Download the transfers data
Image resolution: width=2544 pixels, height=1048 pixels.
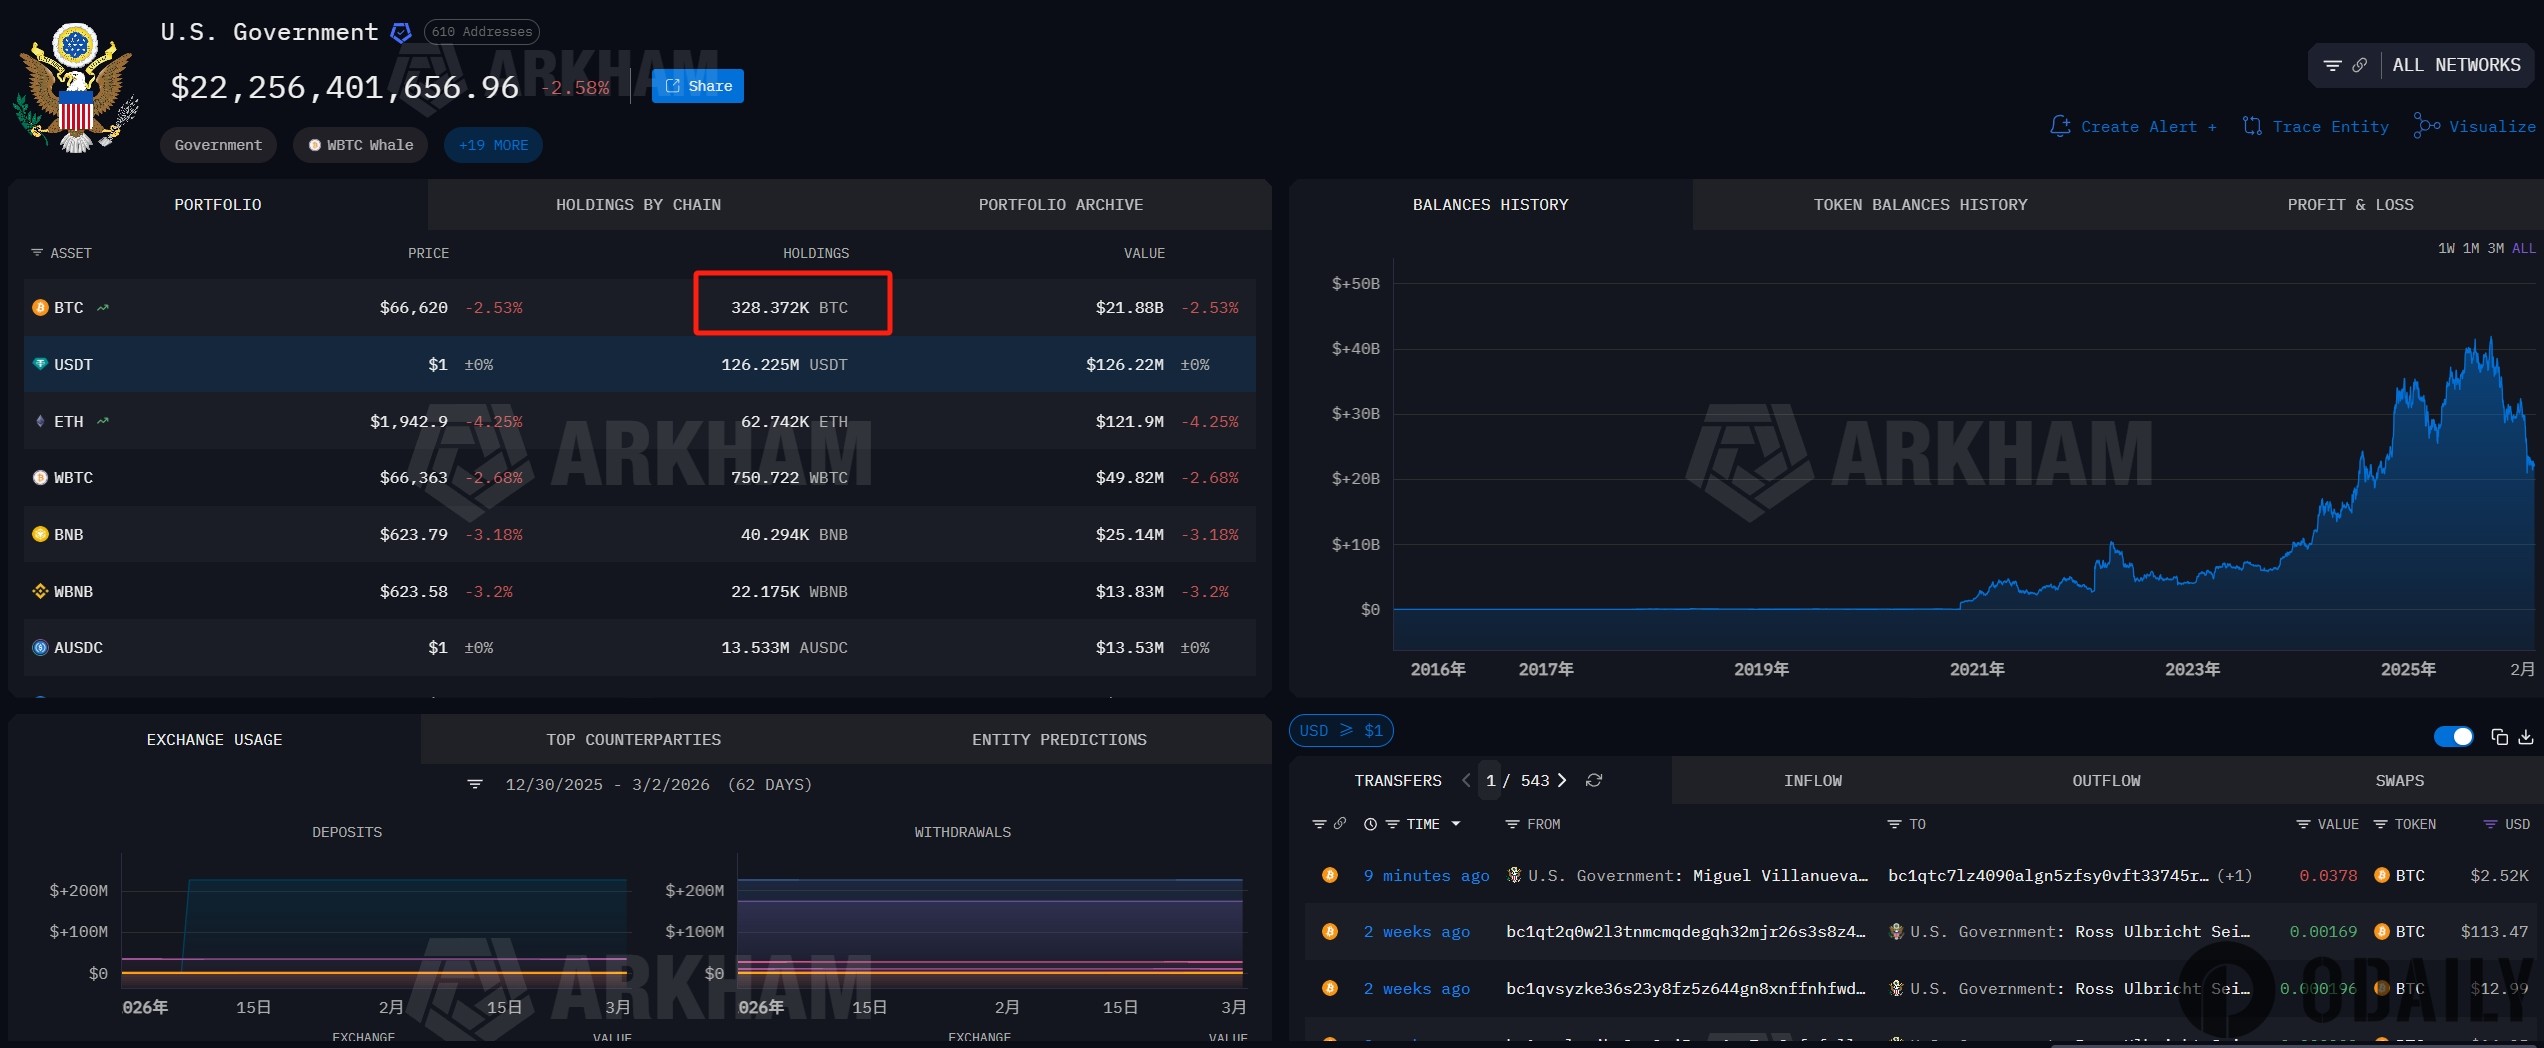pos(2526,737)
